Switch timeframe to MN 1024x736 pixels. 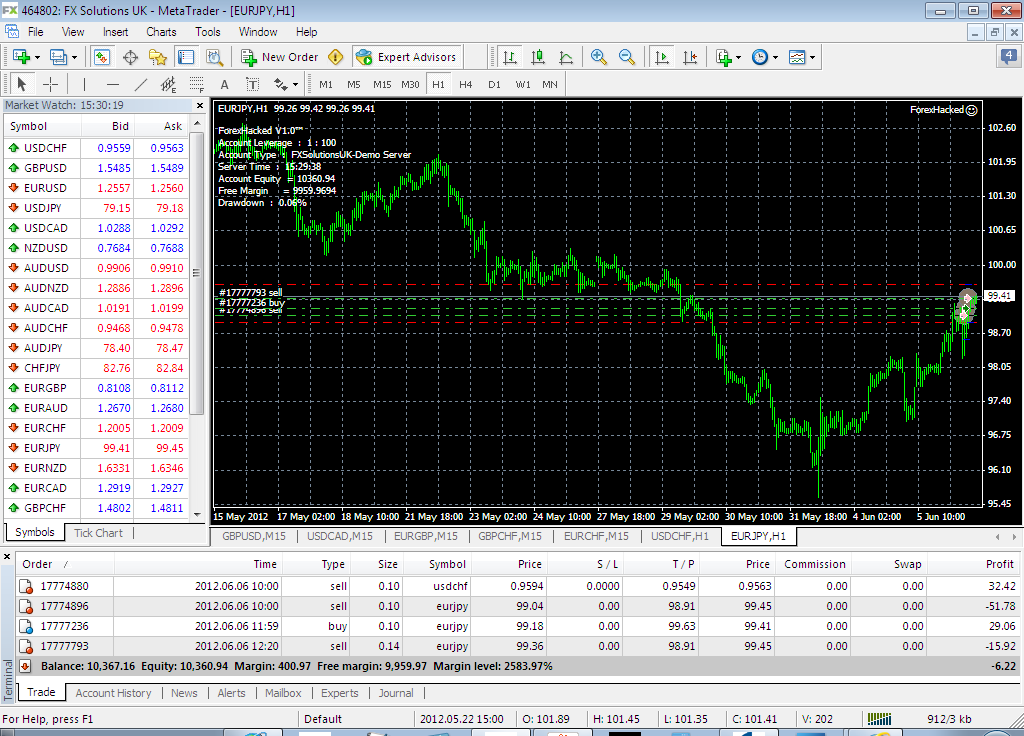pos(550,84)
